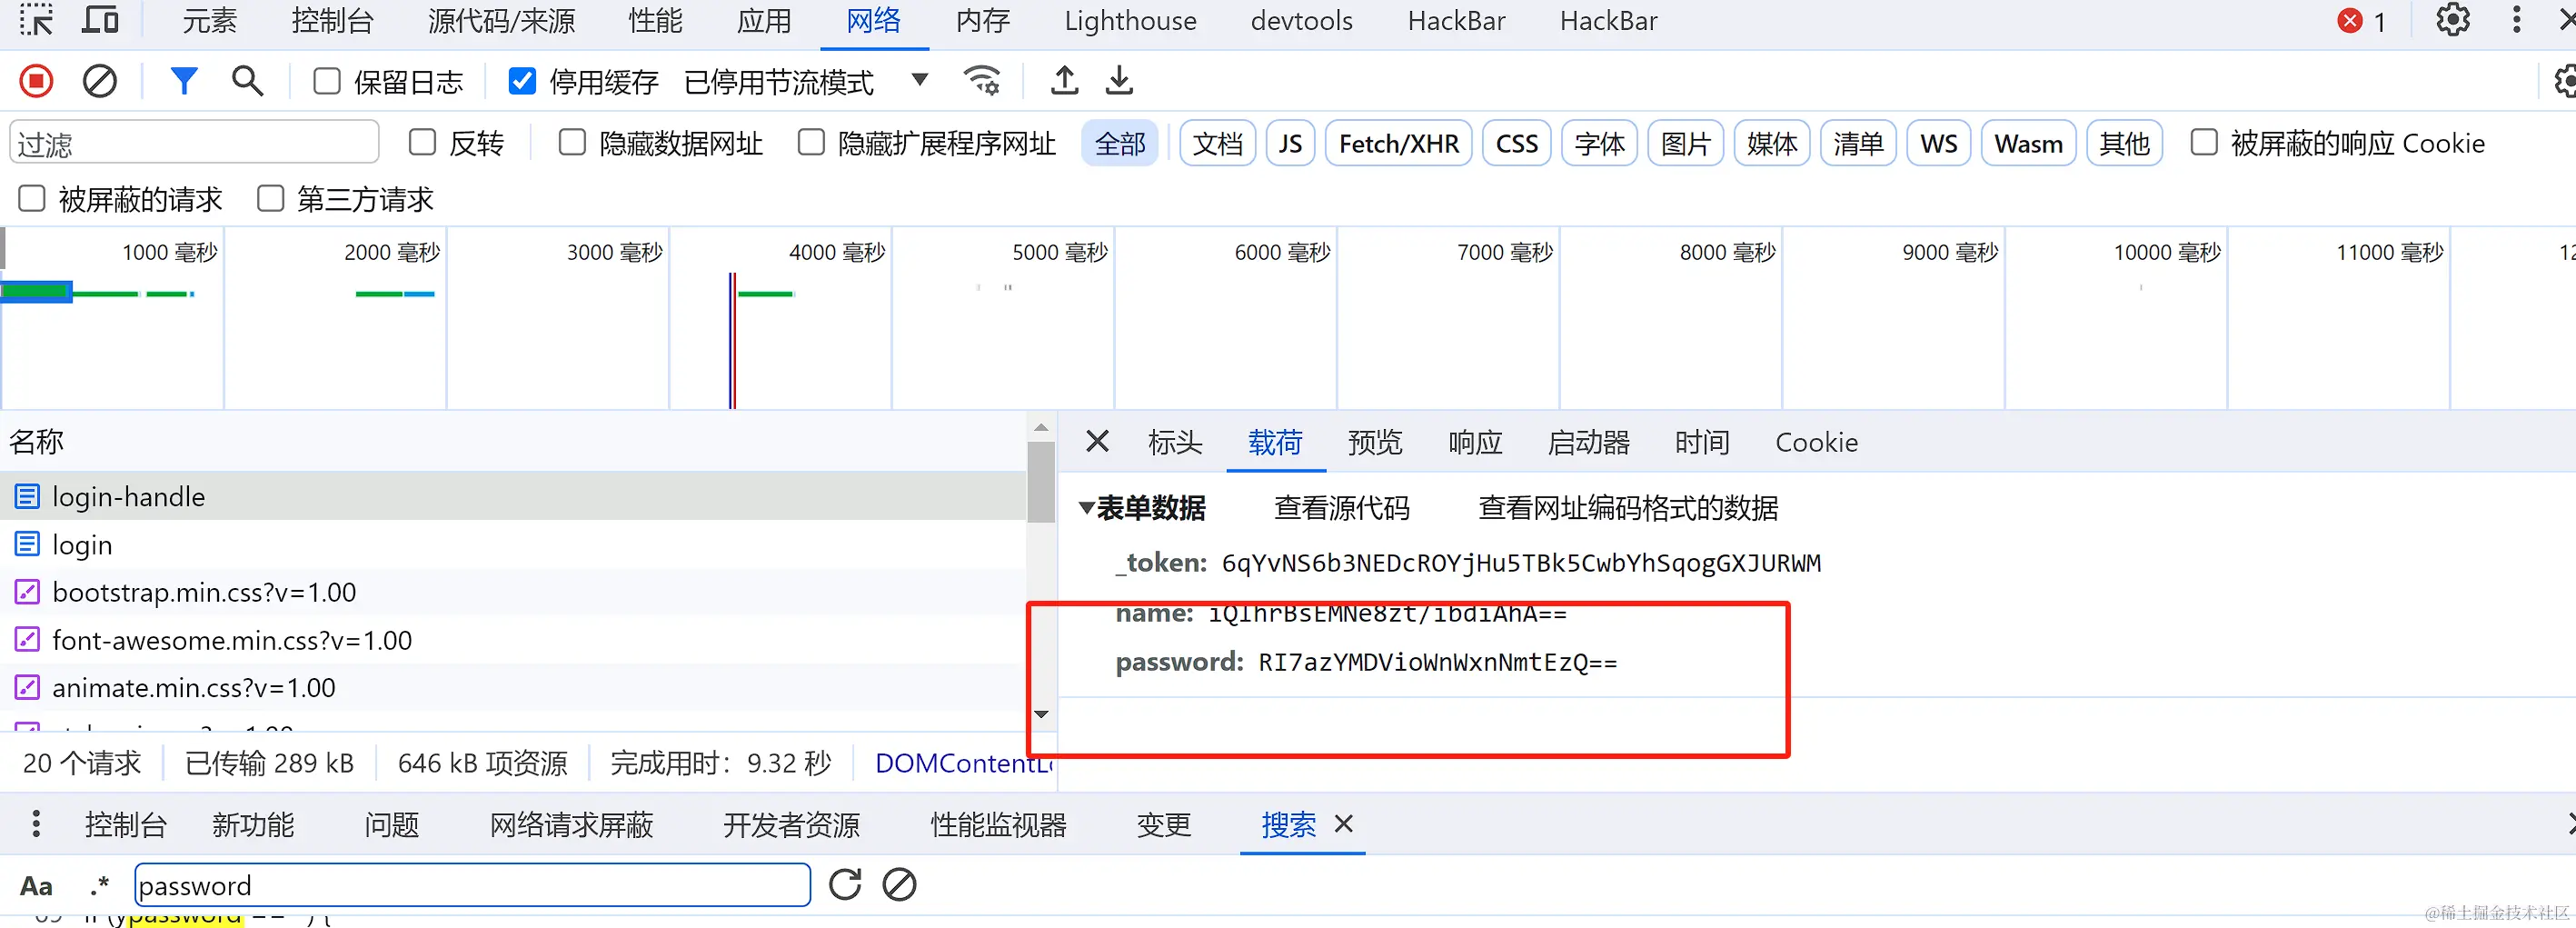Switch to the 内存 panel tab
This screenshot has height=928, width=2576.
pyautogui.click(x=981, y=20)
